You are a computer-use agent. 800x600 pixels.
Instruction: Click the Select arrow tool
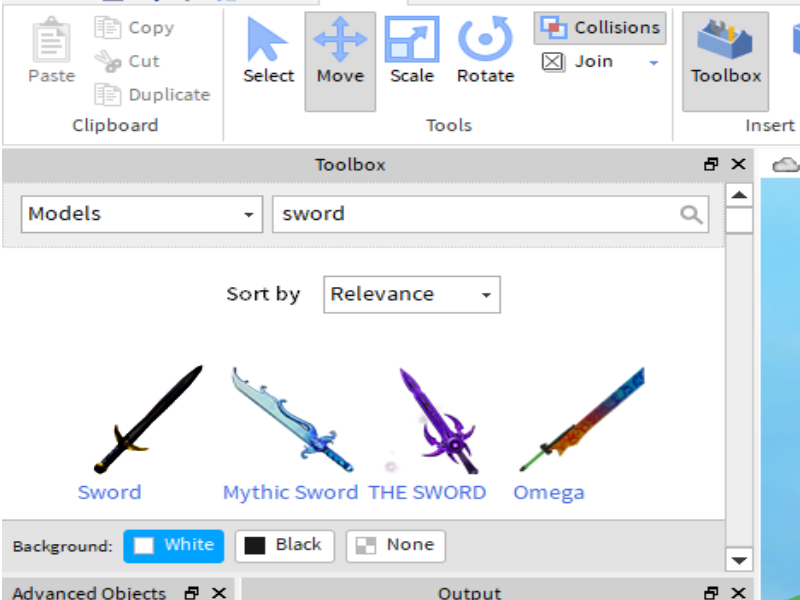click(x=268, y=57)
